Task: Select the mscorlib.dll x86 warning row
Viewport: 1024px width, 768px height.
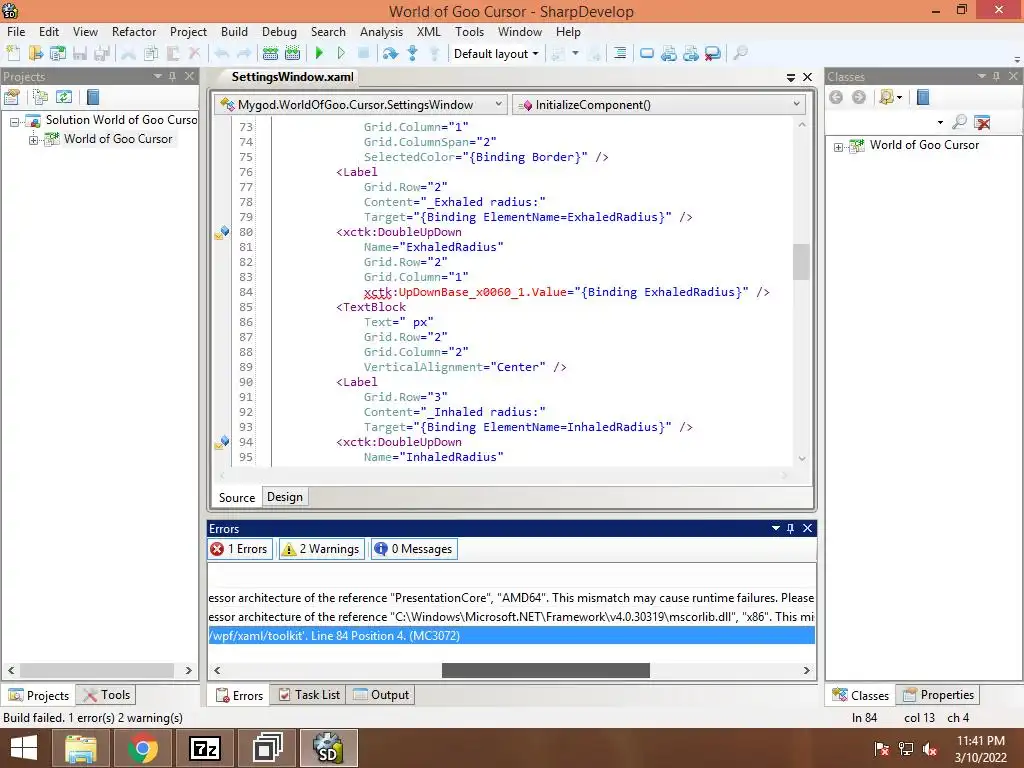Action: coord(511,616)
